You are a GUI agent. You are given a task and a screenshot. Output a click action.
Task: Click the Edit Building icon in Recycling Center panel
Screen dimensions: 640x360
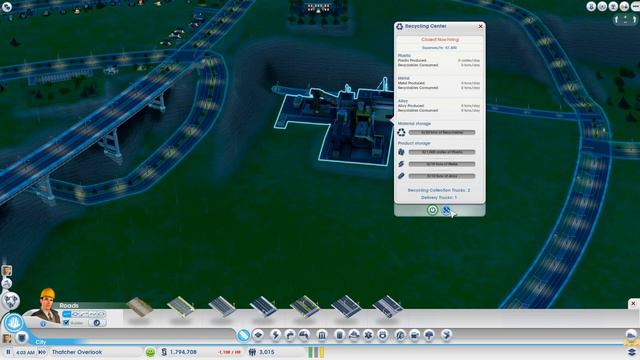[x=446, y=210]
